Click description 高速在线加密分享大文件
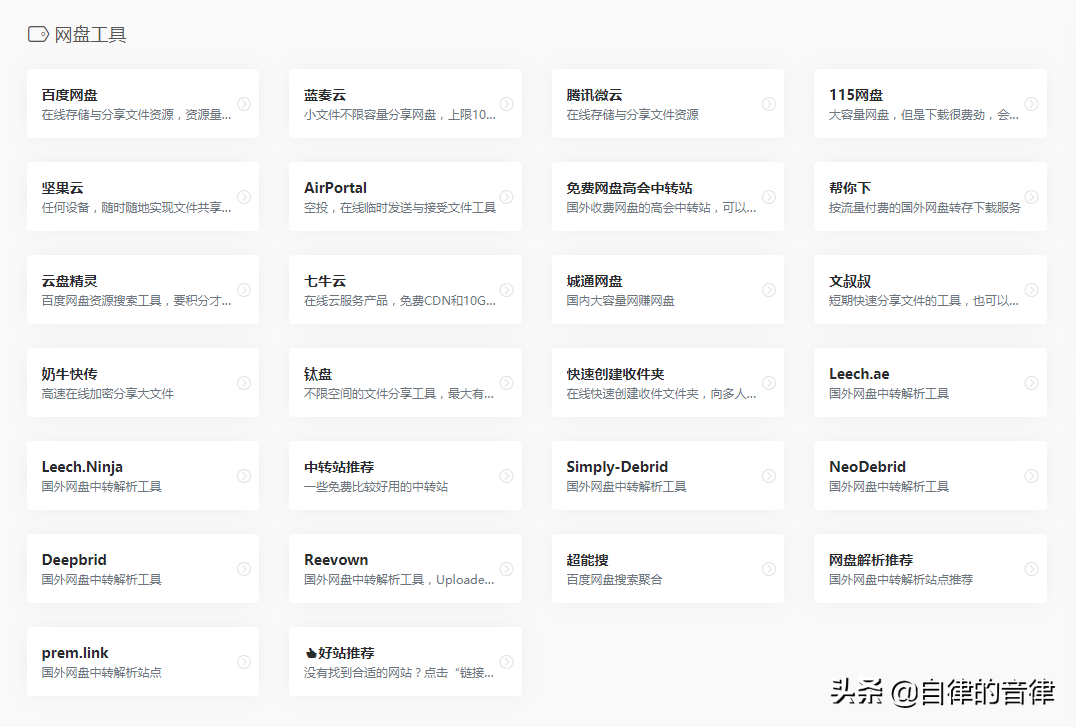This screenshot has height=727, width=1076. 108,393
